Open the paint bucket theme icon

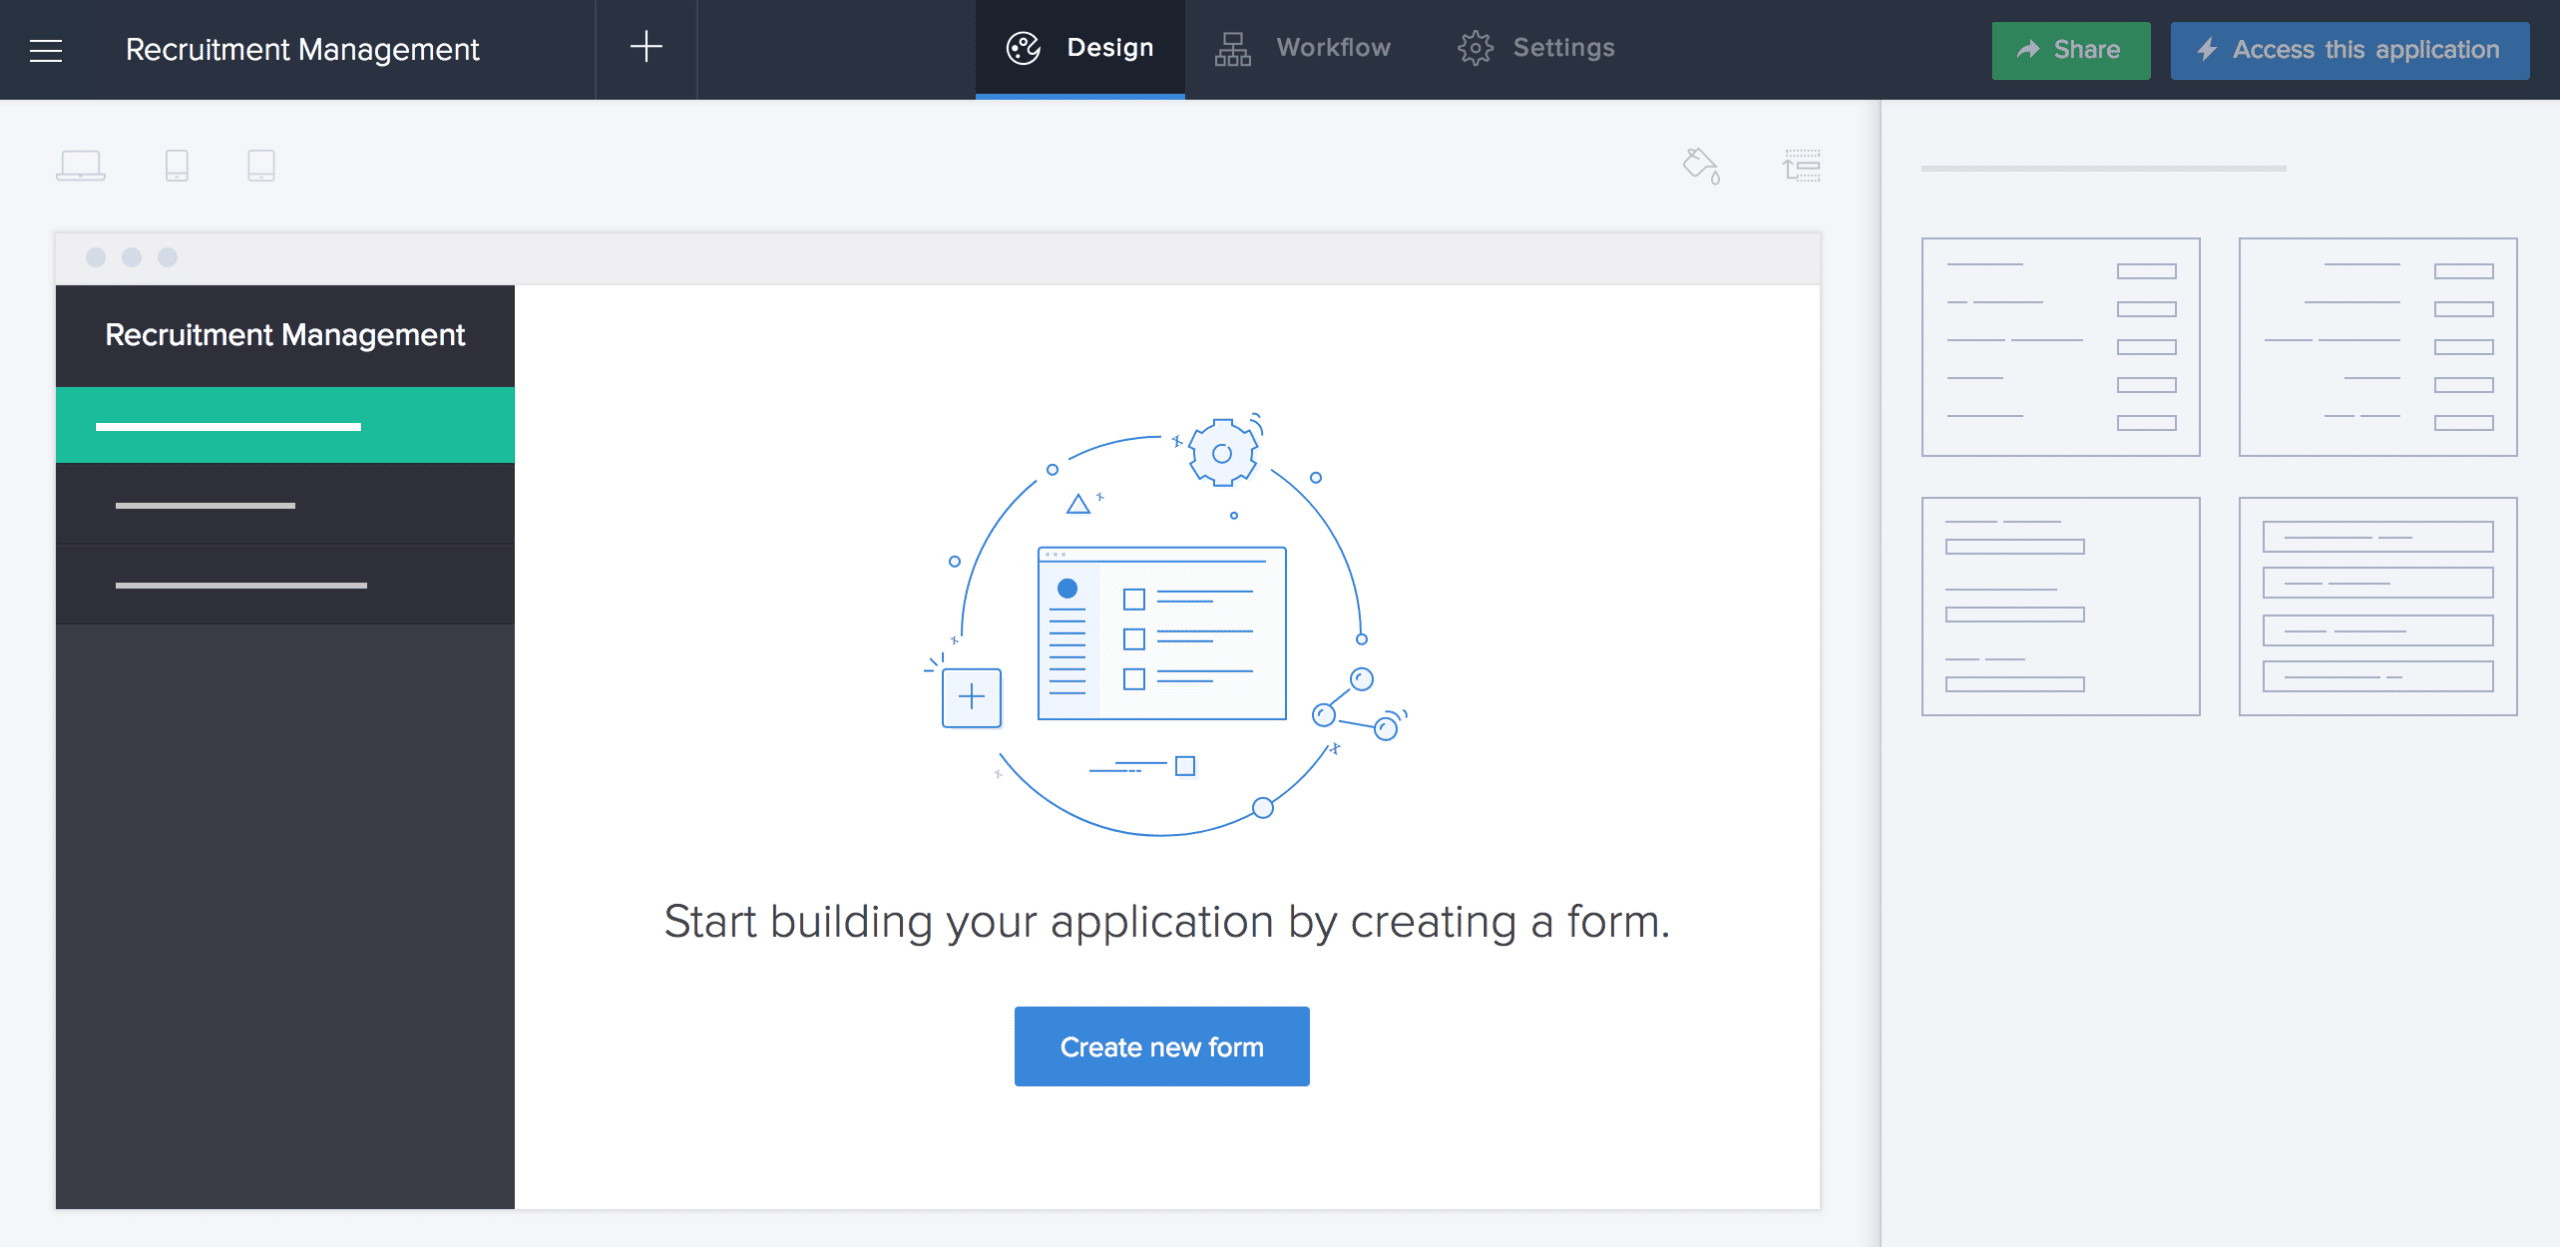pyautogui.click(x=1701, y=165)
